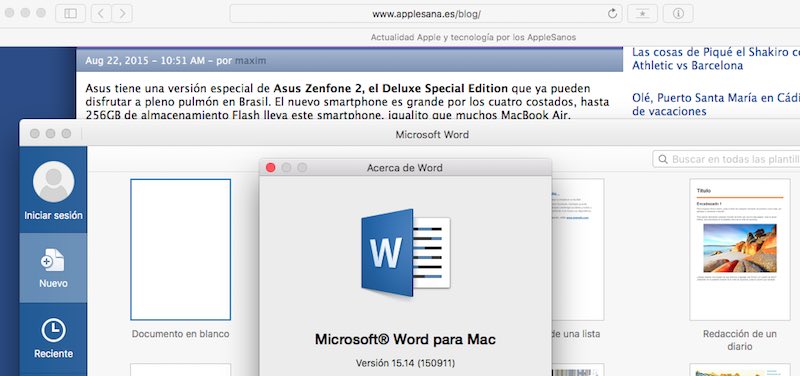
Task: Select Nuevo in Word sidebar
Action: (x=53, y=268)
